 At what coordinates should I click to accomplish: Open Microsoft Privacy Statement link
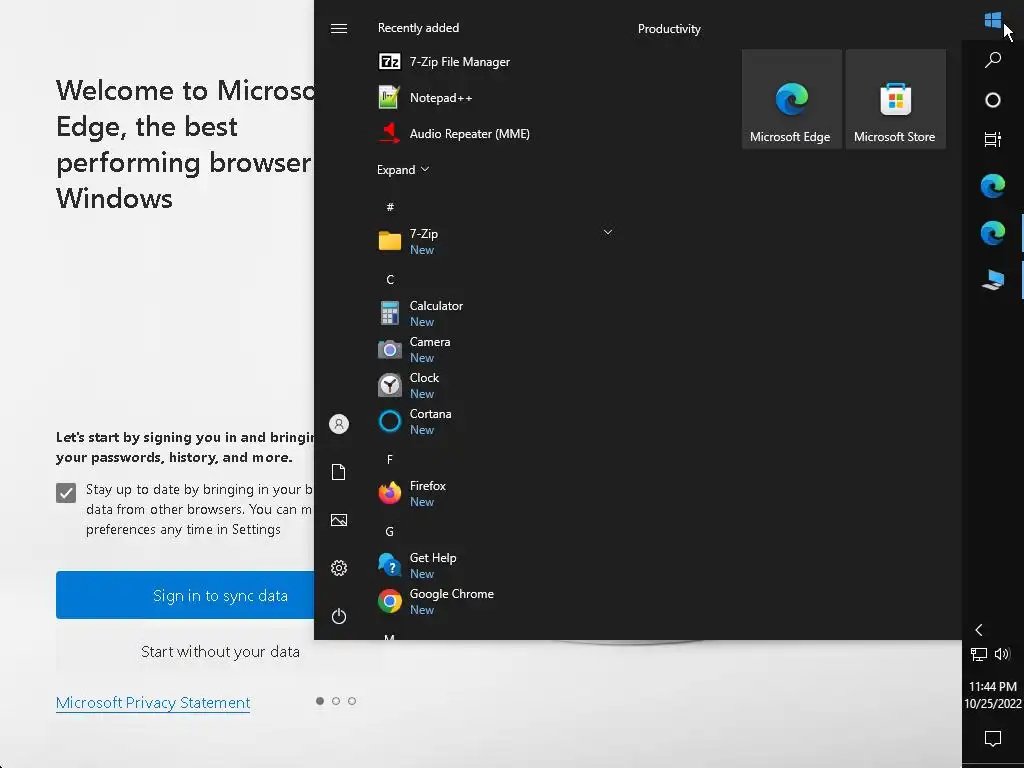[153, 703]
